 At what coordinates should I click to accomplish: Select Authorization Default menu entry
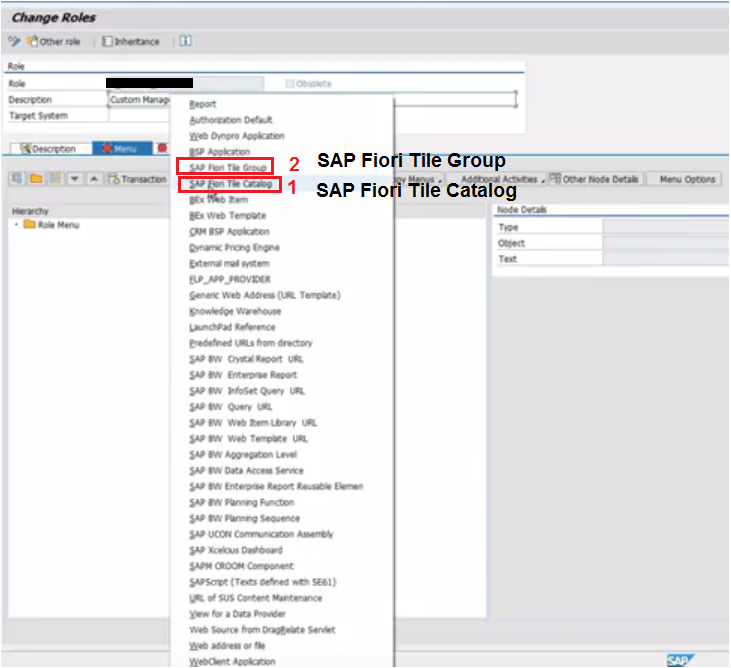[231, 120]
